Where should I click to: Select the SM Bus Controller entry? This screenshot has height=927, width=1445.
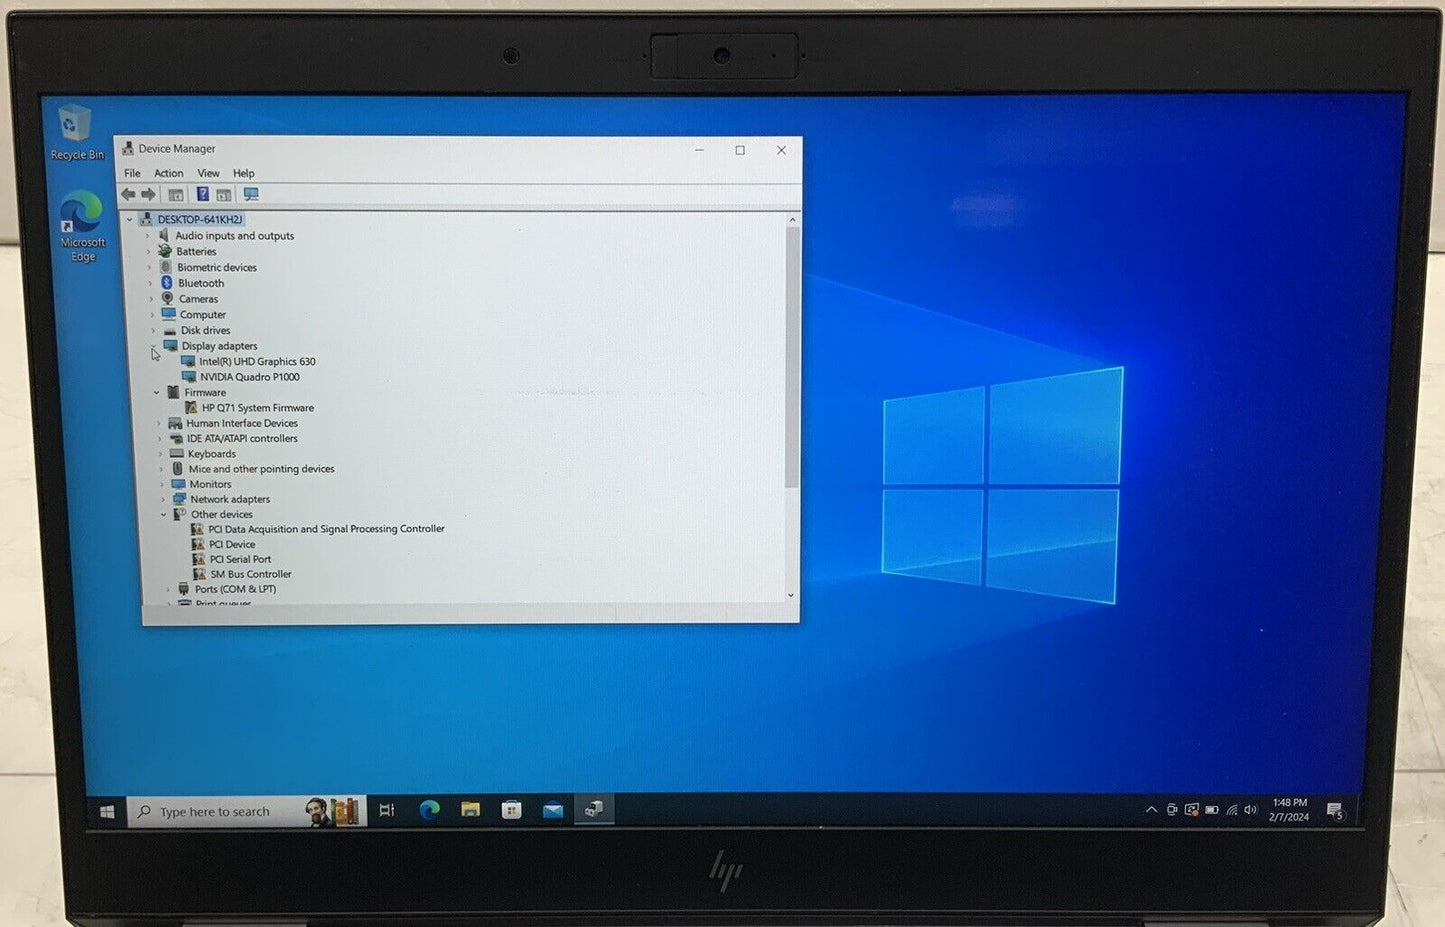tap(250, 574)
